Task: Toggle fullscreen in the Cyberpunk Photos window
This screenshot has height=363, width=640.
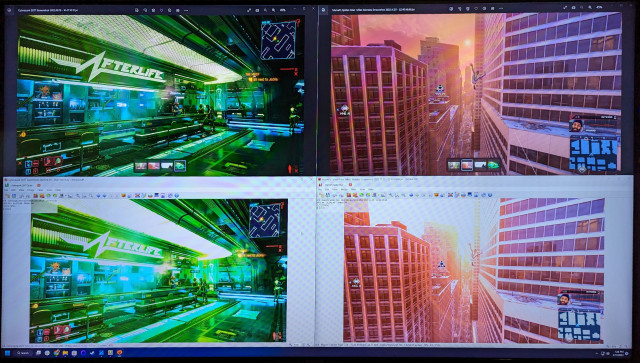Action: click(x=249, y=10)
